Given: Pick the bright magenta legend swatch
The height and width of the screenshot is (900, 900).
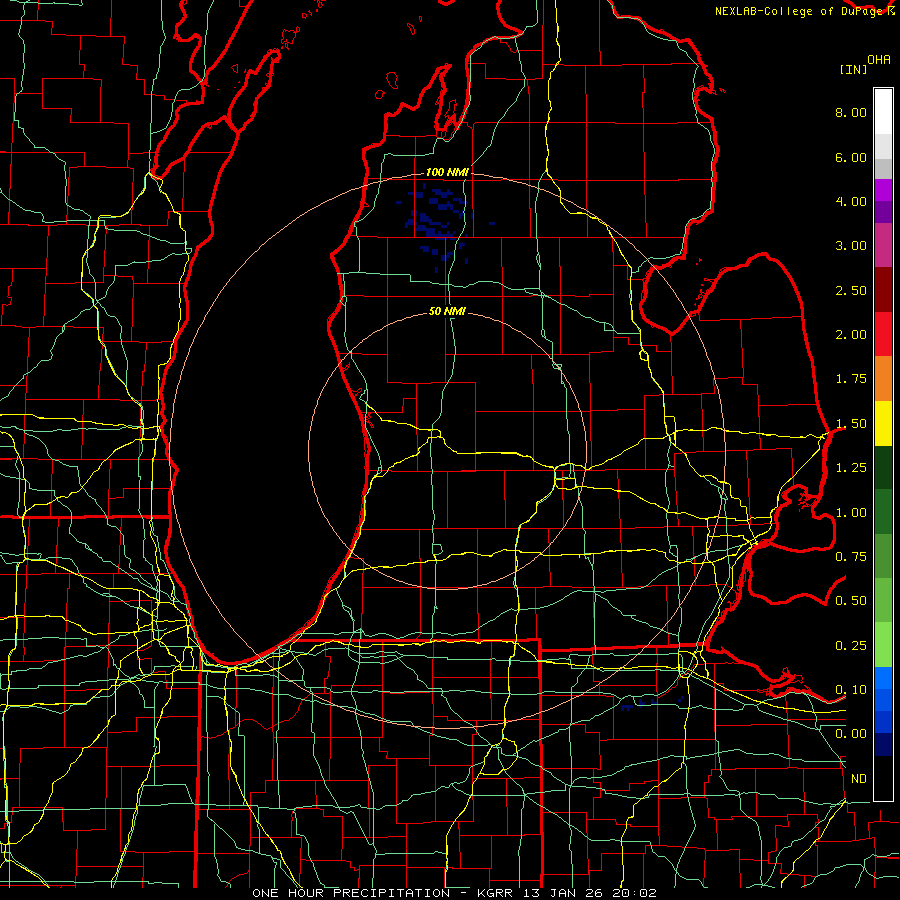Looking at the screenshot, I should pos(883,190).
